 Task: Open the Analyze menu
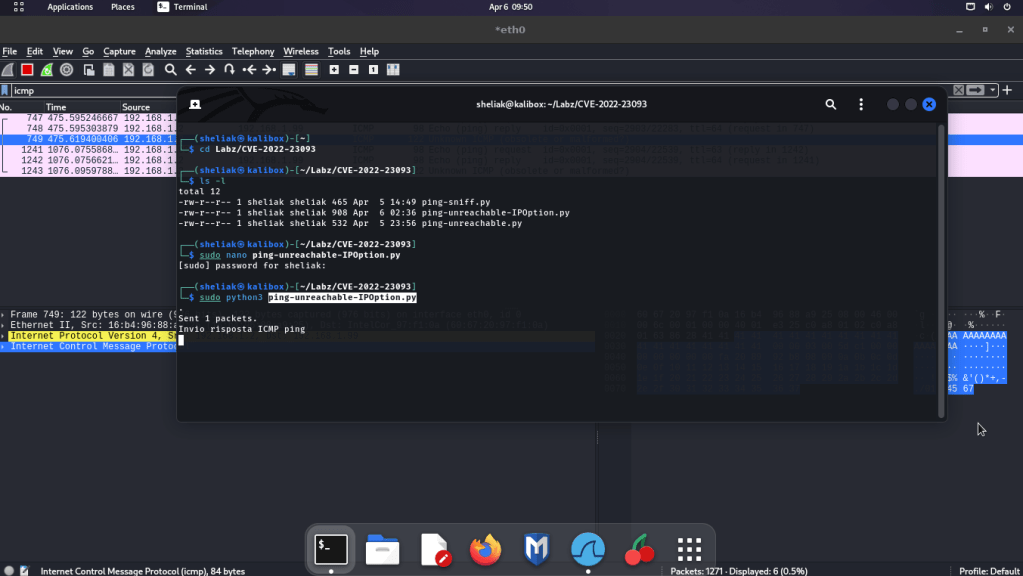pyautogui.click(x=160, y=51)
